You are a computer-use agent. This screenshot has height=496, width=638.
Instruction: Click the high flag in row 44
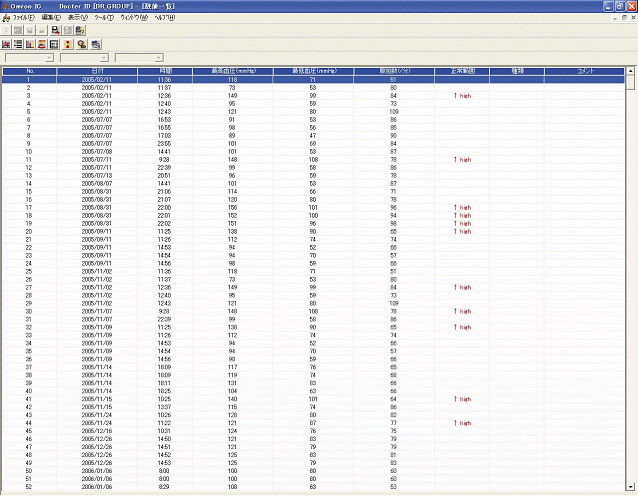pos(462,423)
